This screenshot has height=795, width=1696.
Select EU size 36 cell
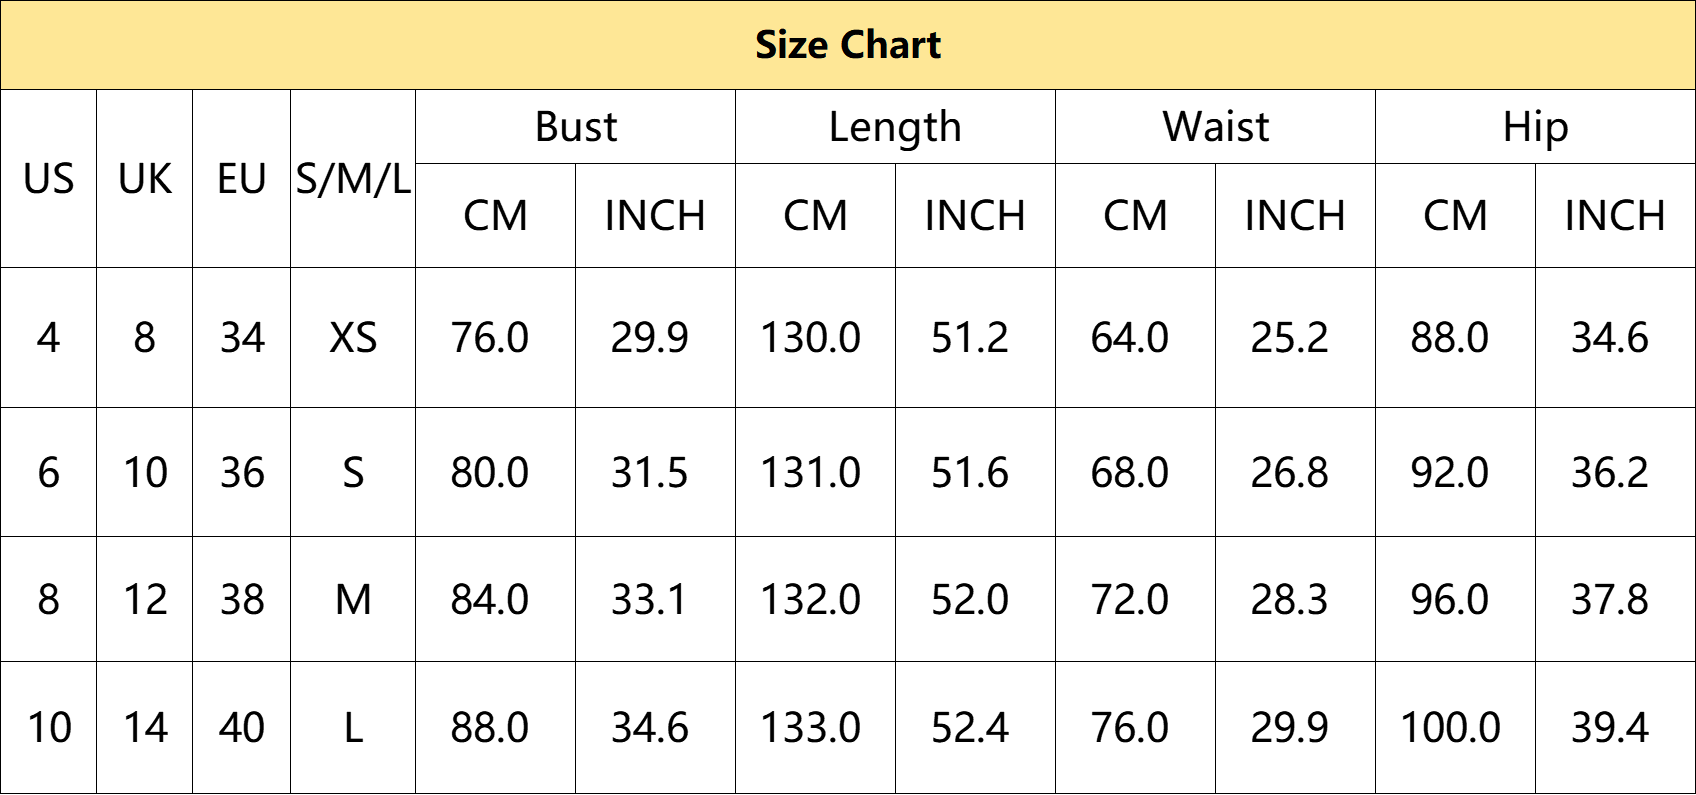(241, 472)
